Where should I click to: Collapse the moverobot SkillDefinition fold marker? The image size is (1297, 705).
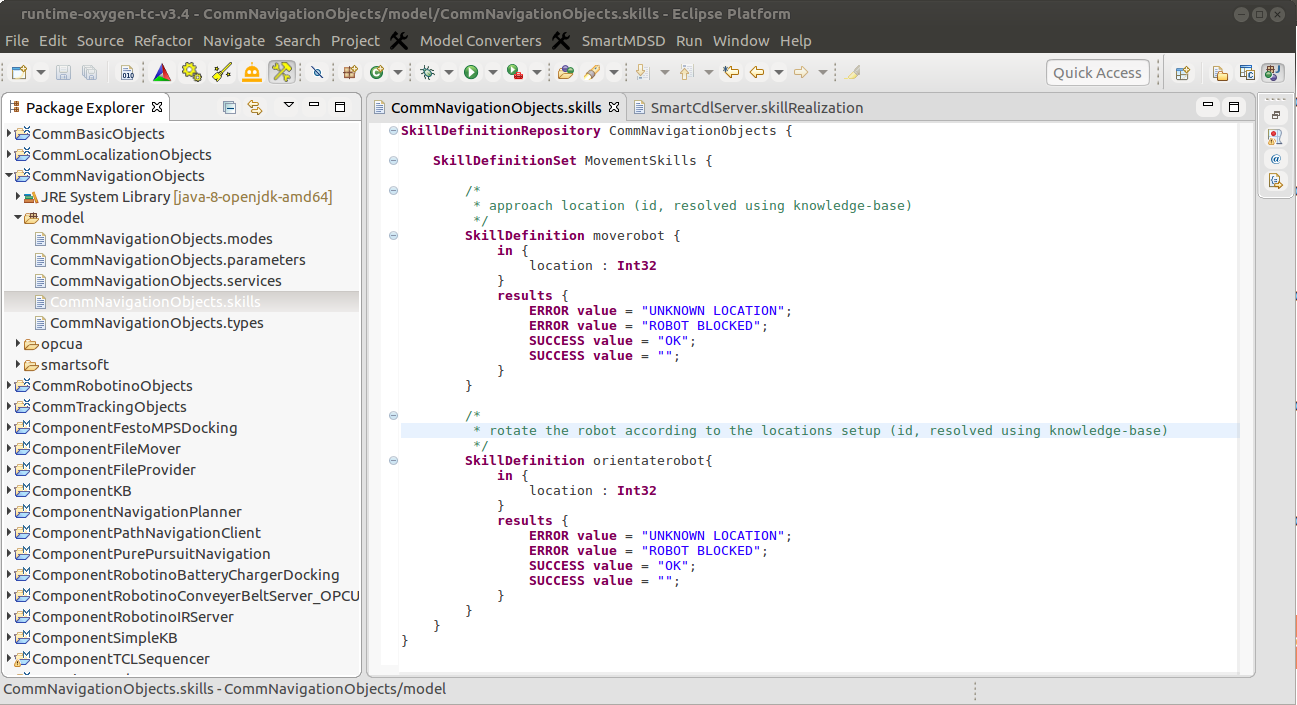393,235
